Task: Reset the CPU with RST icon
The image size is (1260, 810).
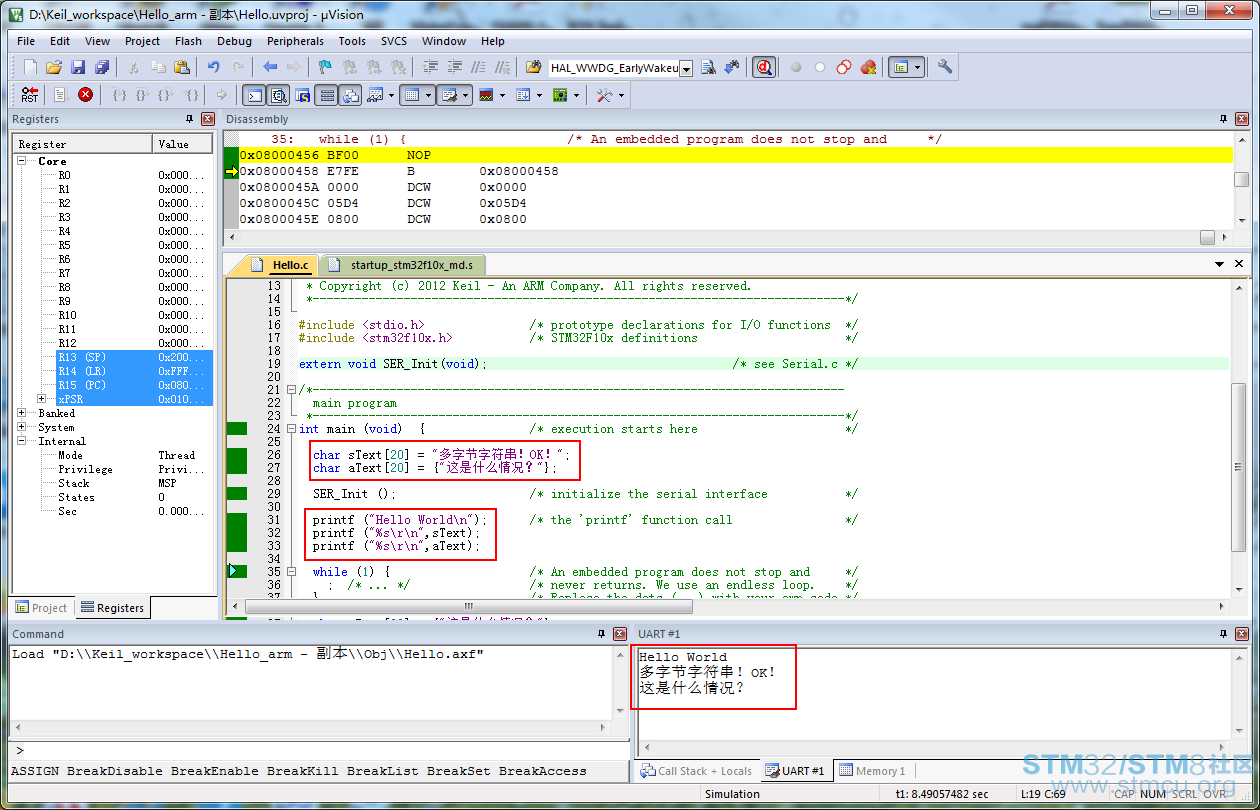Action: [30, 95]
